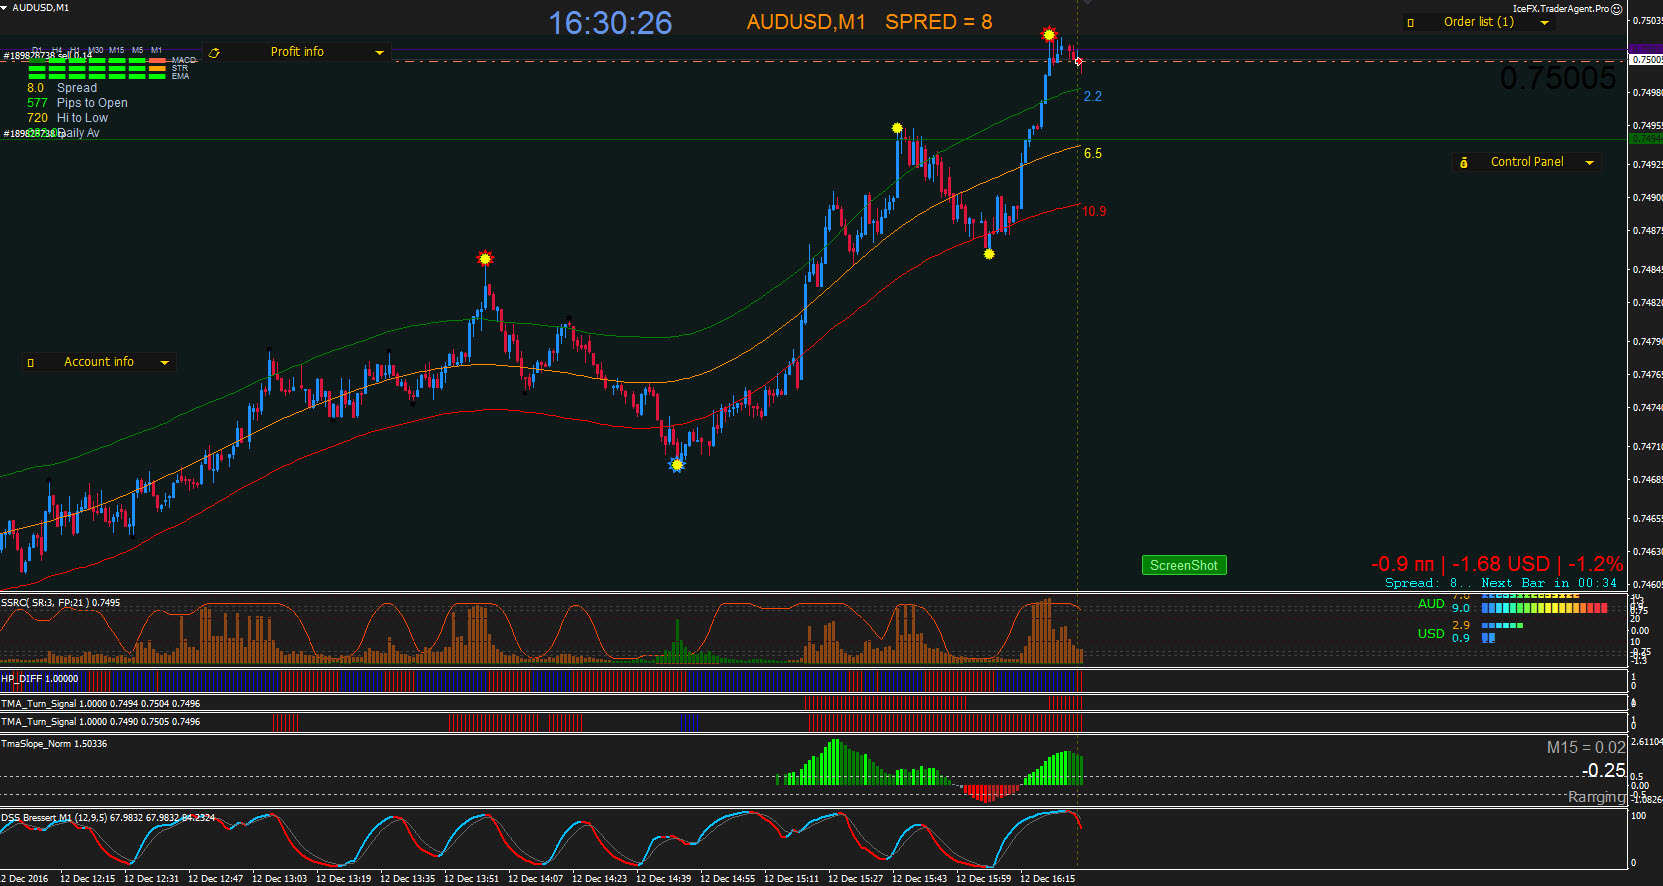The width and height of the screenshot is (1663, 886).
Task: Click the current price order marker on last candle
Action: pos(1078,61)
